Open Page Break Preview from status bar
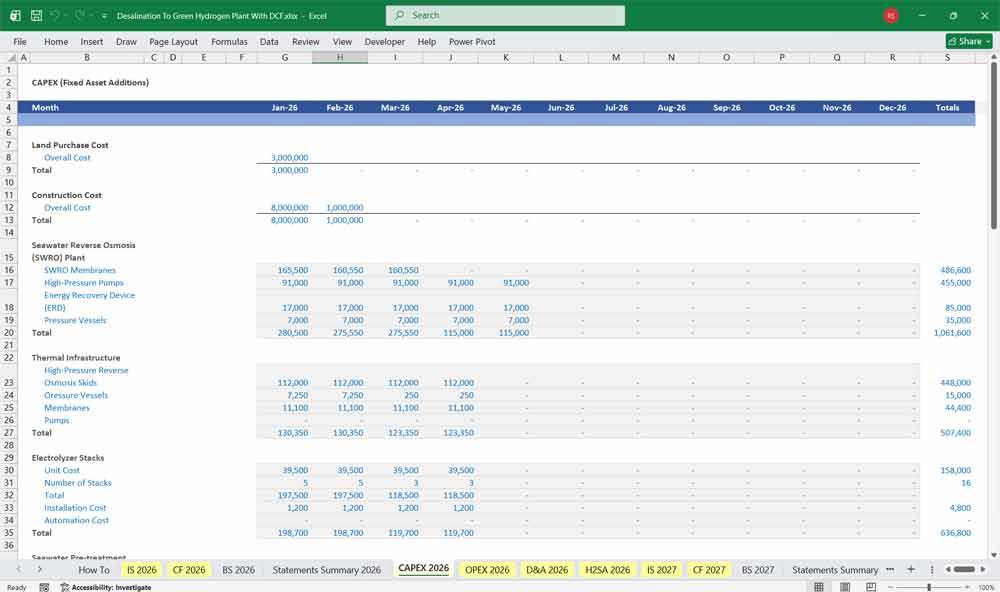Image resolution: width=1000 pixels, height=592 pixels. [871, 585]
